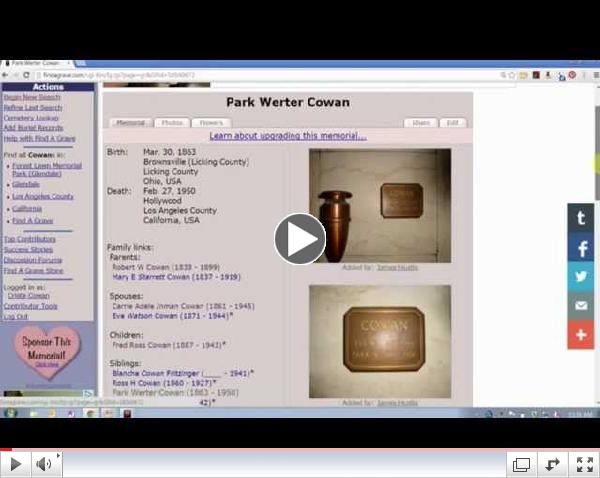Click the Find A Grave link under Find all Cowans

pyautogui.click(x=33, y=221)
